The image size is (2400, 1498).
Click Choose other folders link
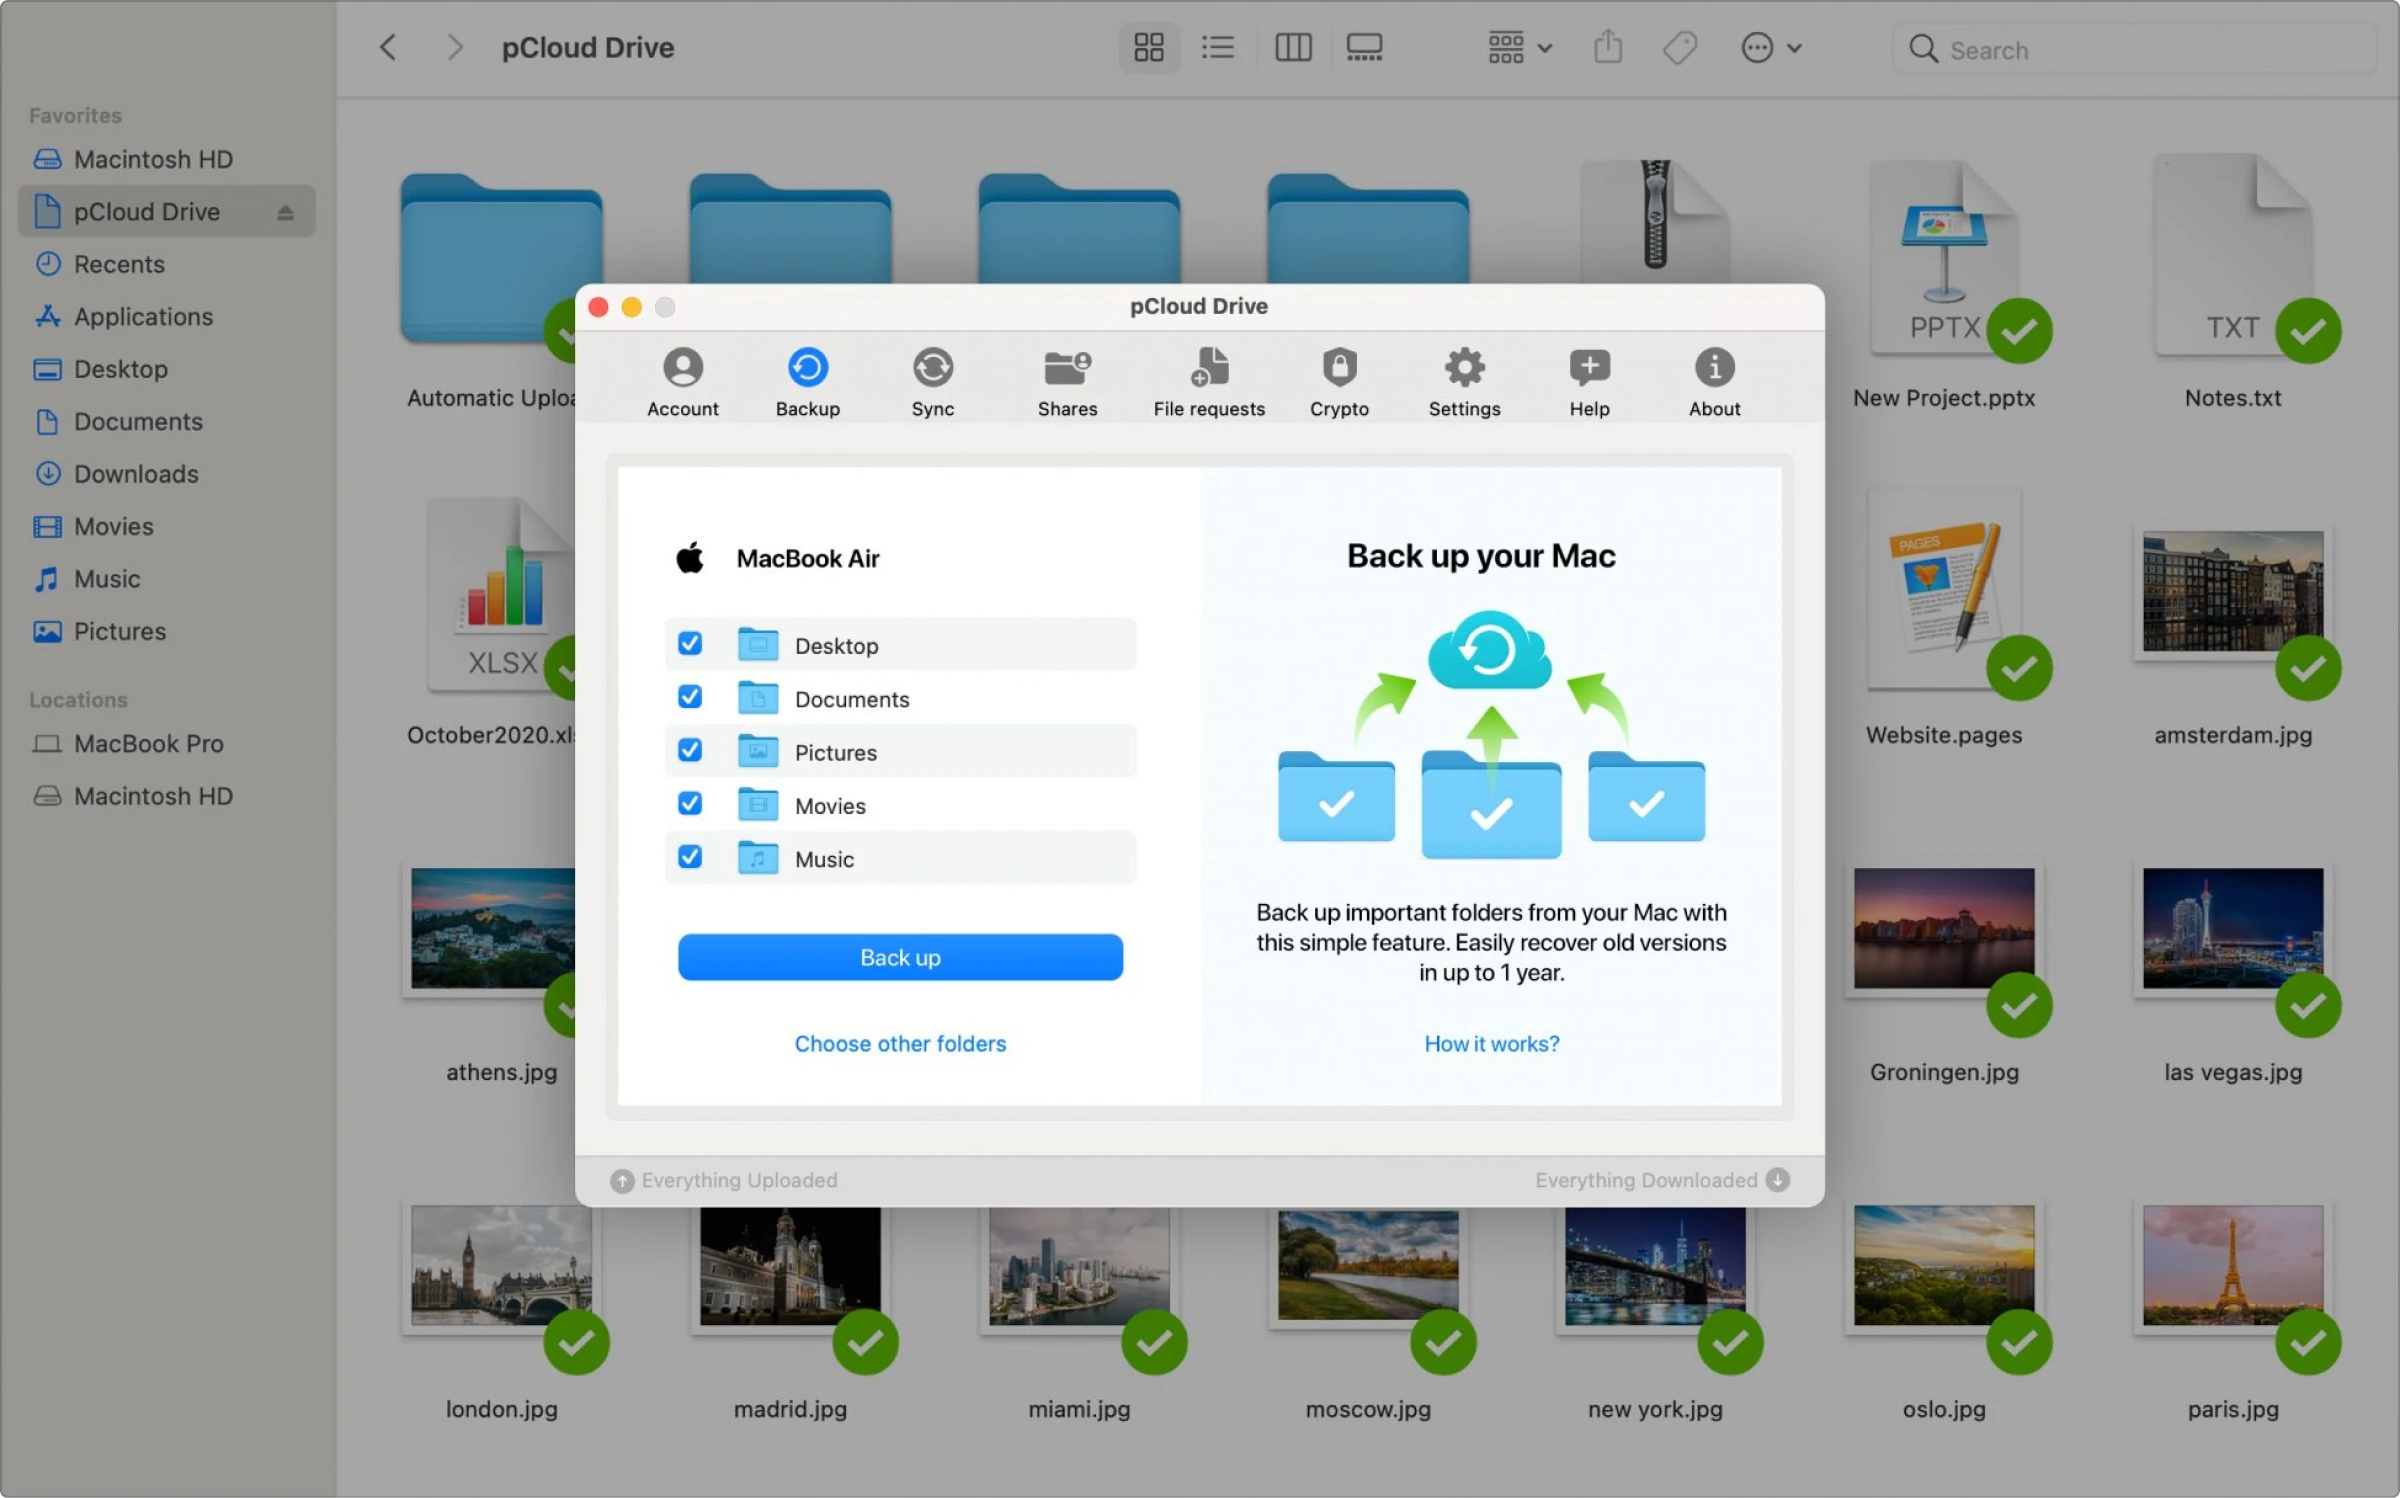[899, 1042]
